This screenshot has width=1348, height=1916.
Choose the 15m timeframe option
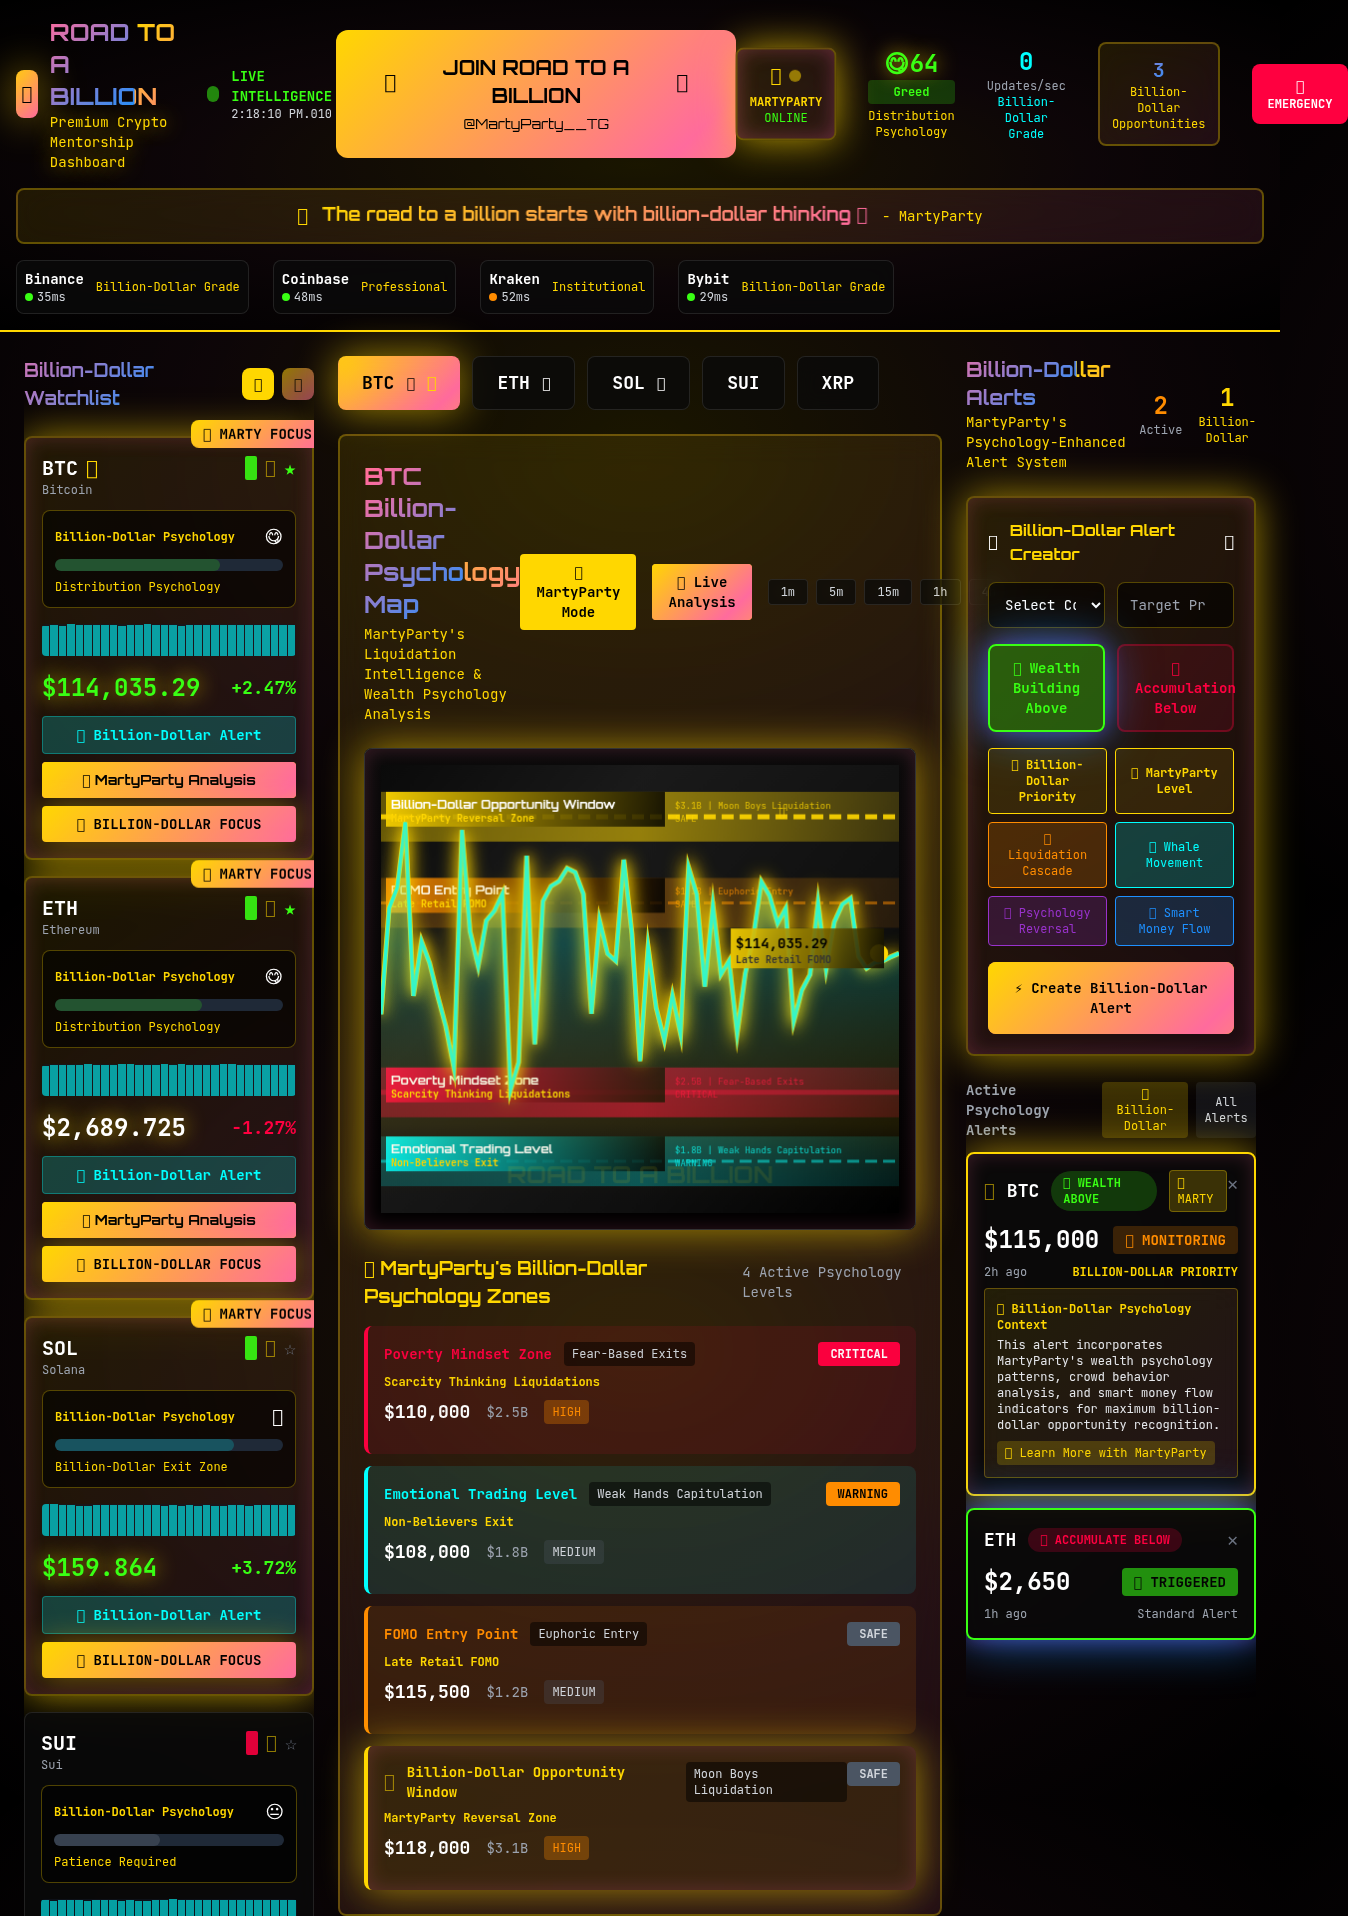[887, 592]
